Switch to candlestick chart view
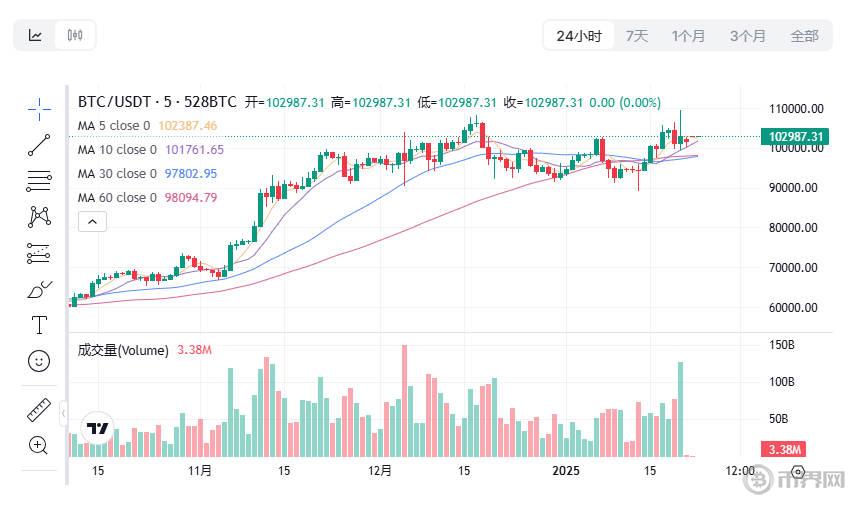Image resolution: width=856 pixels, height=507 pixels. 75,35
